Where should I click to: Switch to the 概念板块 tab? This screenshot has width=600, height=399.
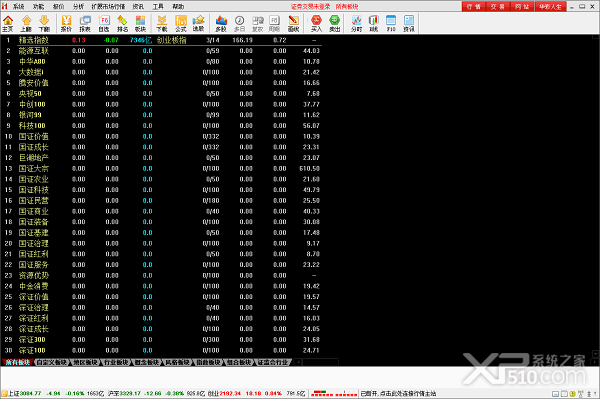(x=147, y=362)
